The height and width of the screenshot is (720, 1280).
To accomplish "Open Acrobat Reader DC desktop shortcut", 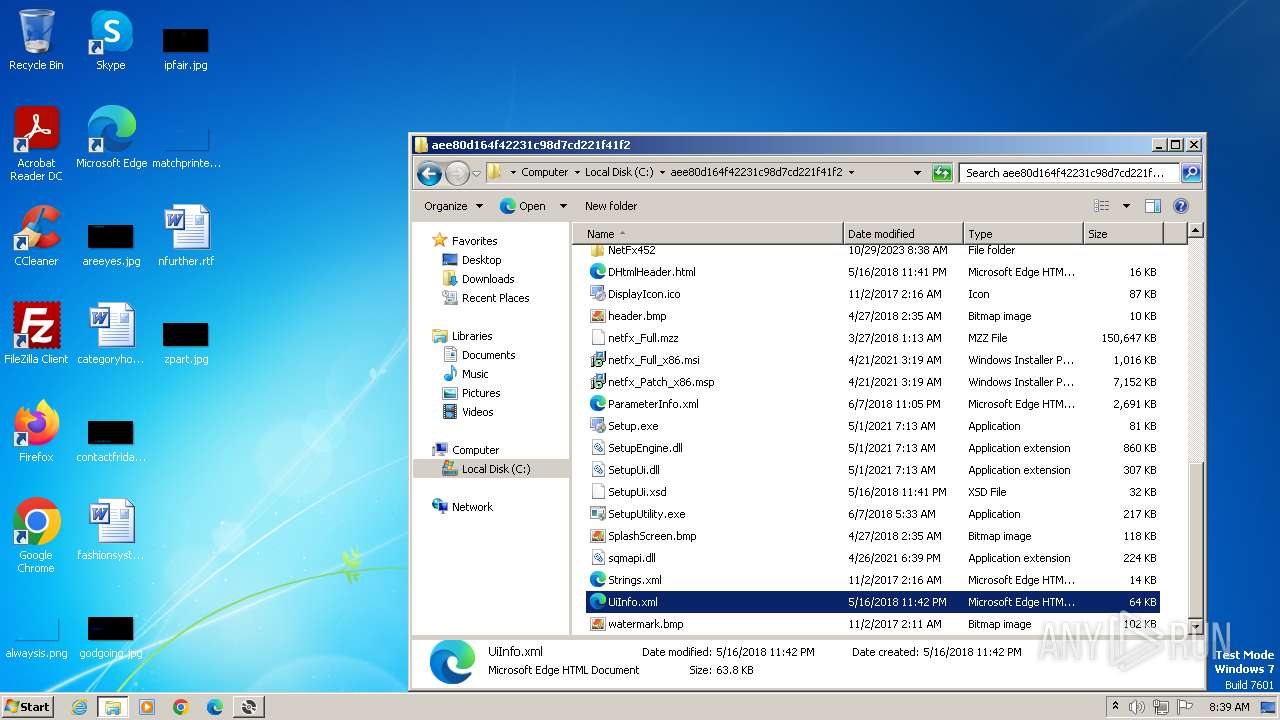I will coord(36,144).
